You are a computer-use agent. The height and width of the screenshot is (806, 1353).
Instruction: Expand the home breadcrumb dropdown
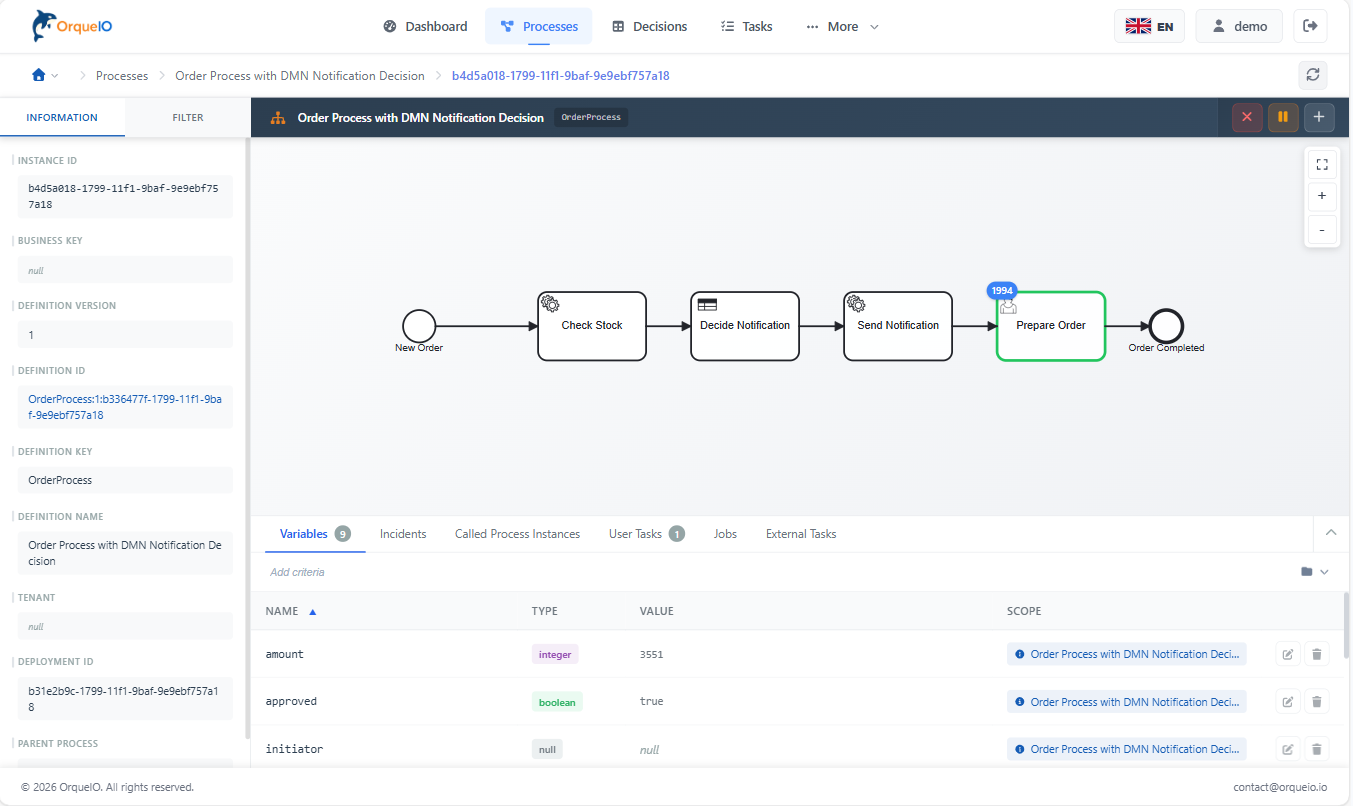(x=45, y=76)
